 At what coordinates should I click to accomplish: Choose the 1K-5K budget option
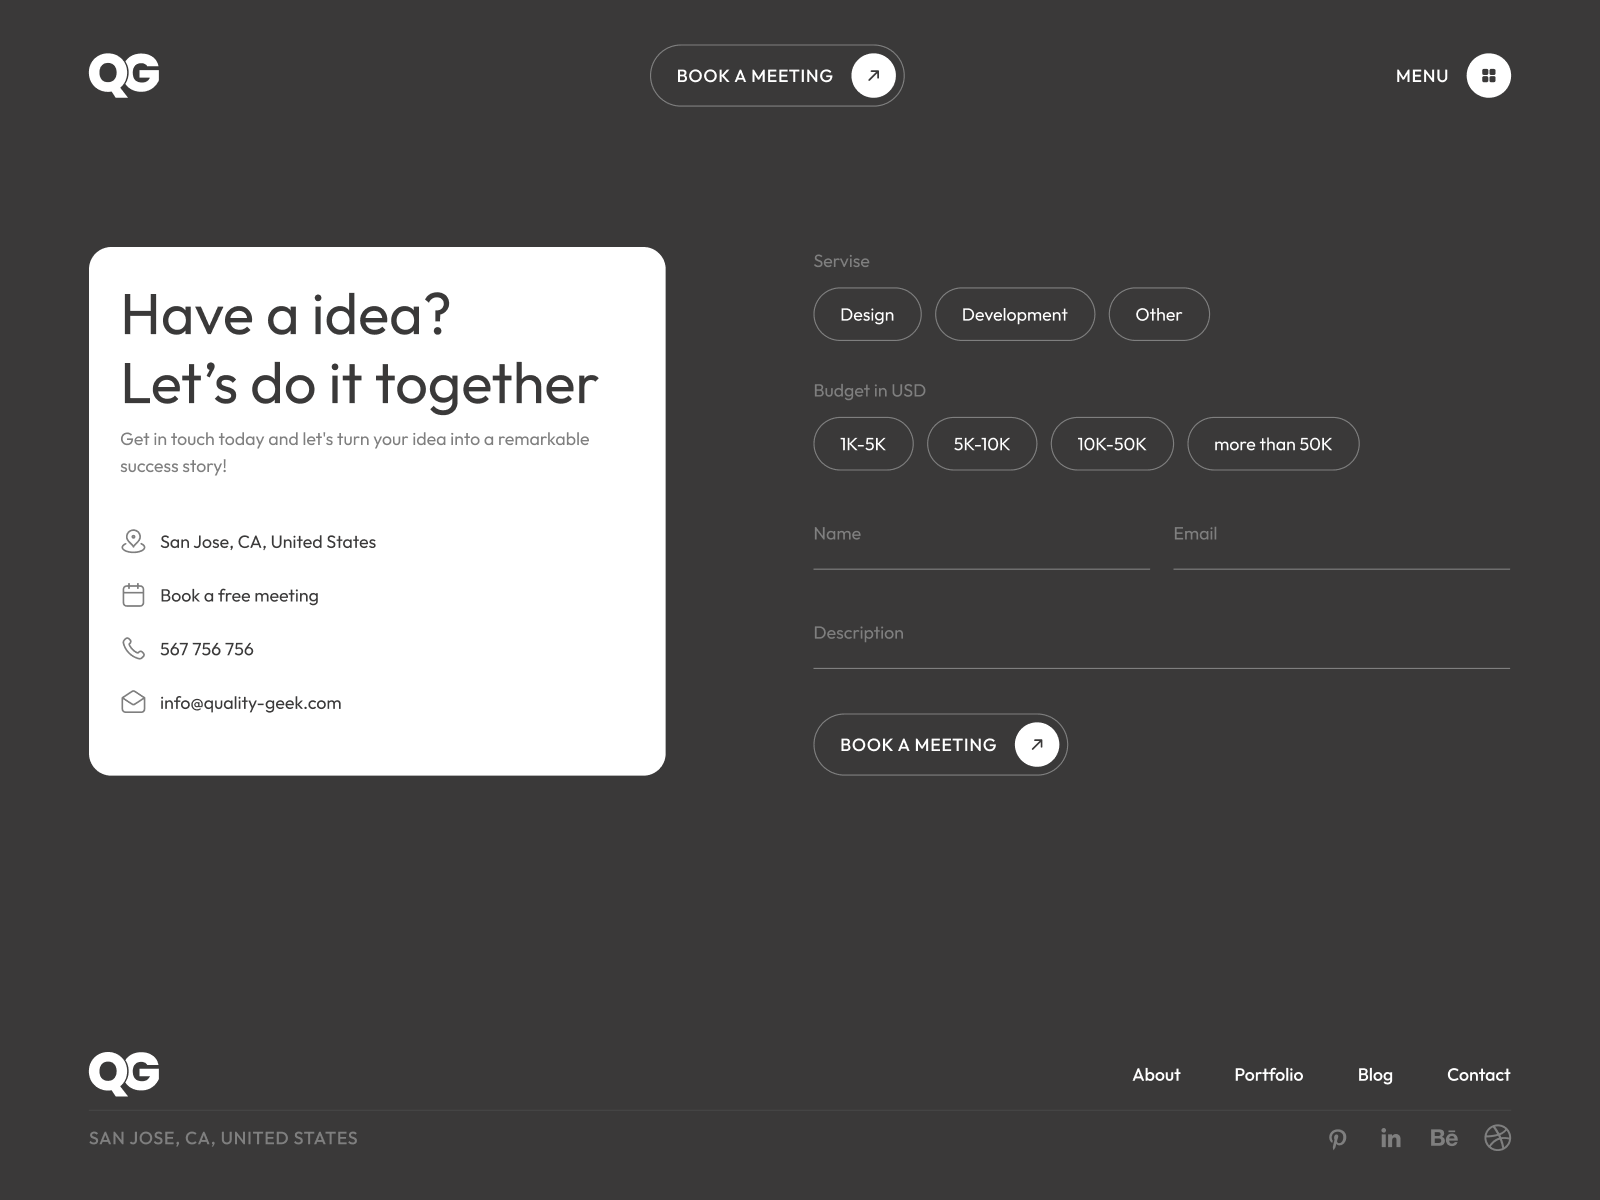click(863, 444)
